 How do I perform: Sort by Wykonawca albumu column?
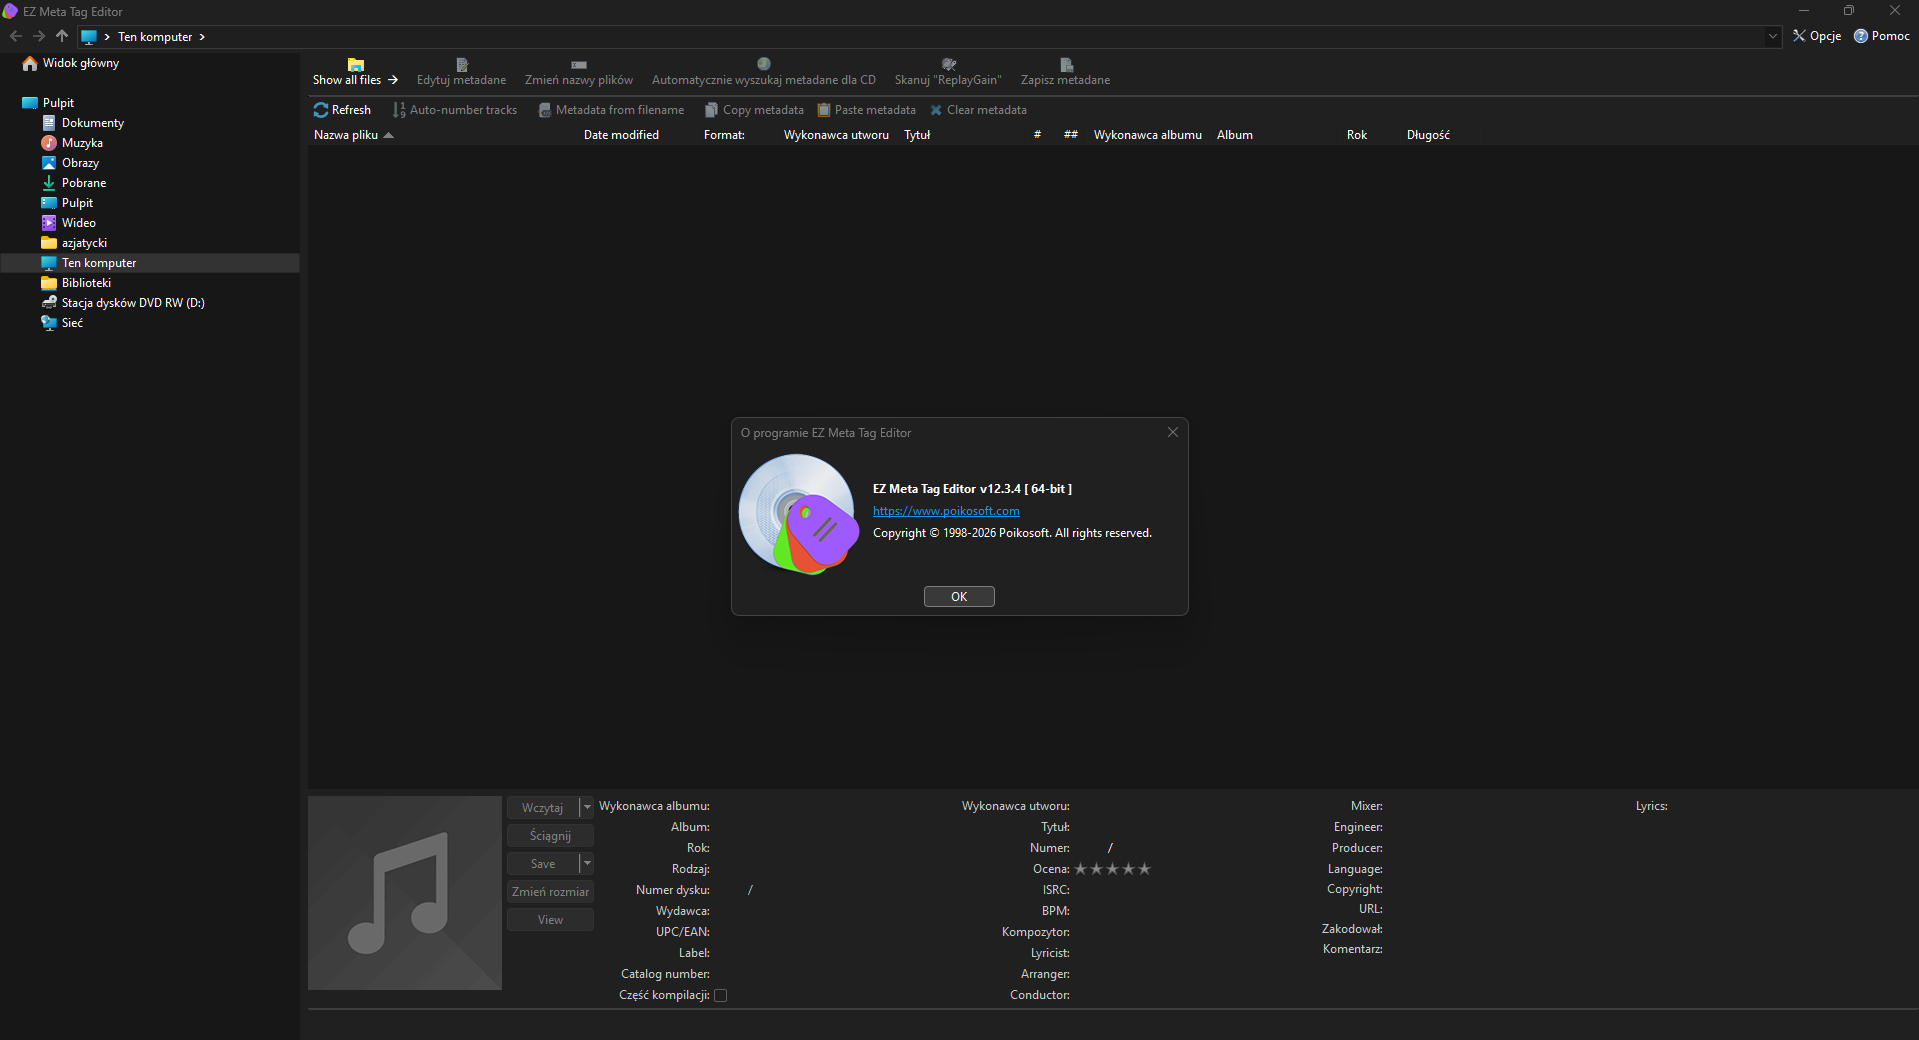pyautogui.click(x=1148, y=135)
